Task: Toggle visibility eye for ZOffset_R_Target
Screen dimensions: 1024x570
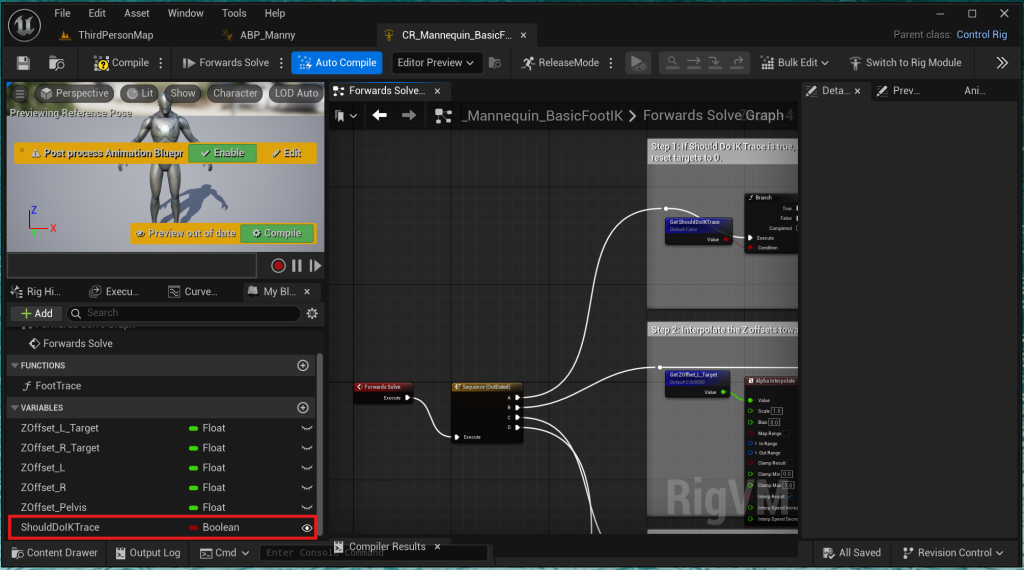Action: coord(306,448)
